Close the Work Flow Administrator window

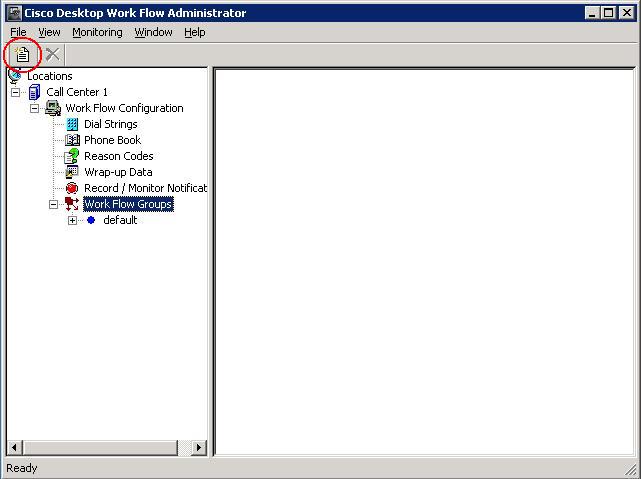627,13
